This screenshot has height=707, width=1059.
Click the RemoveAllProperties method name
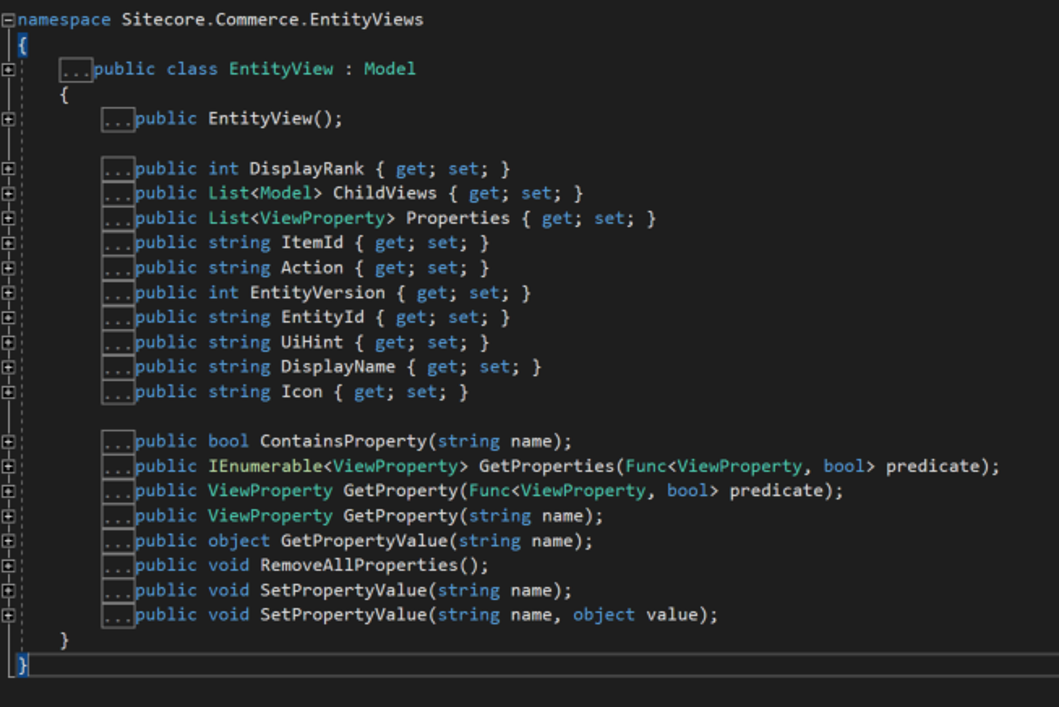click(359, 565)
